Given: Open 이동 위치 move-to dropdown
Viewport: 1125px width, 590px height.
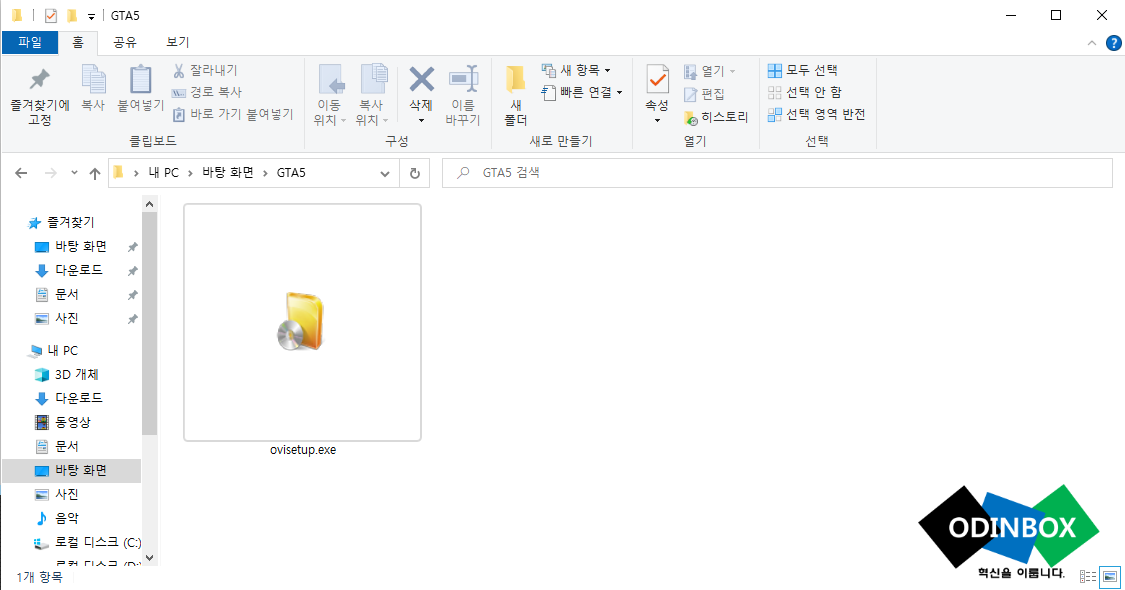Looking at the screenshot, I should [330, 96].
